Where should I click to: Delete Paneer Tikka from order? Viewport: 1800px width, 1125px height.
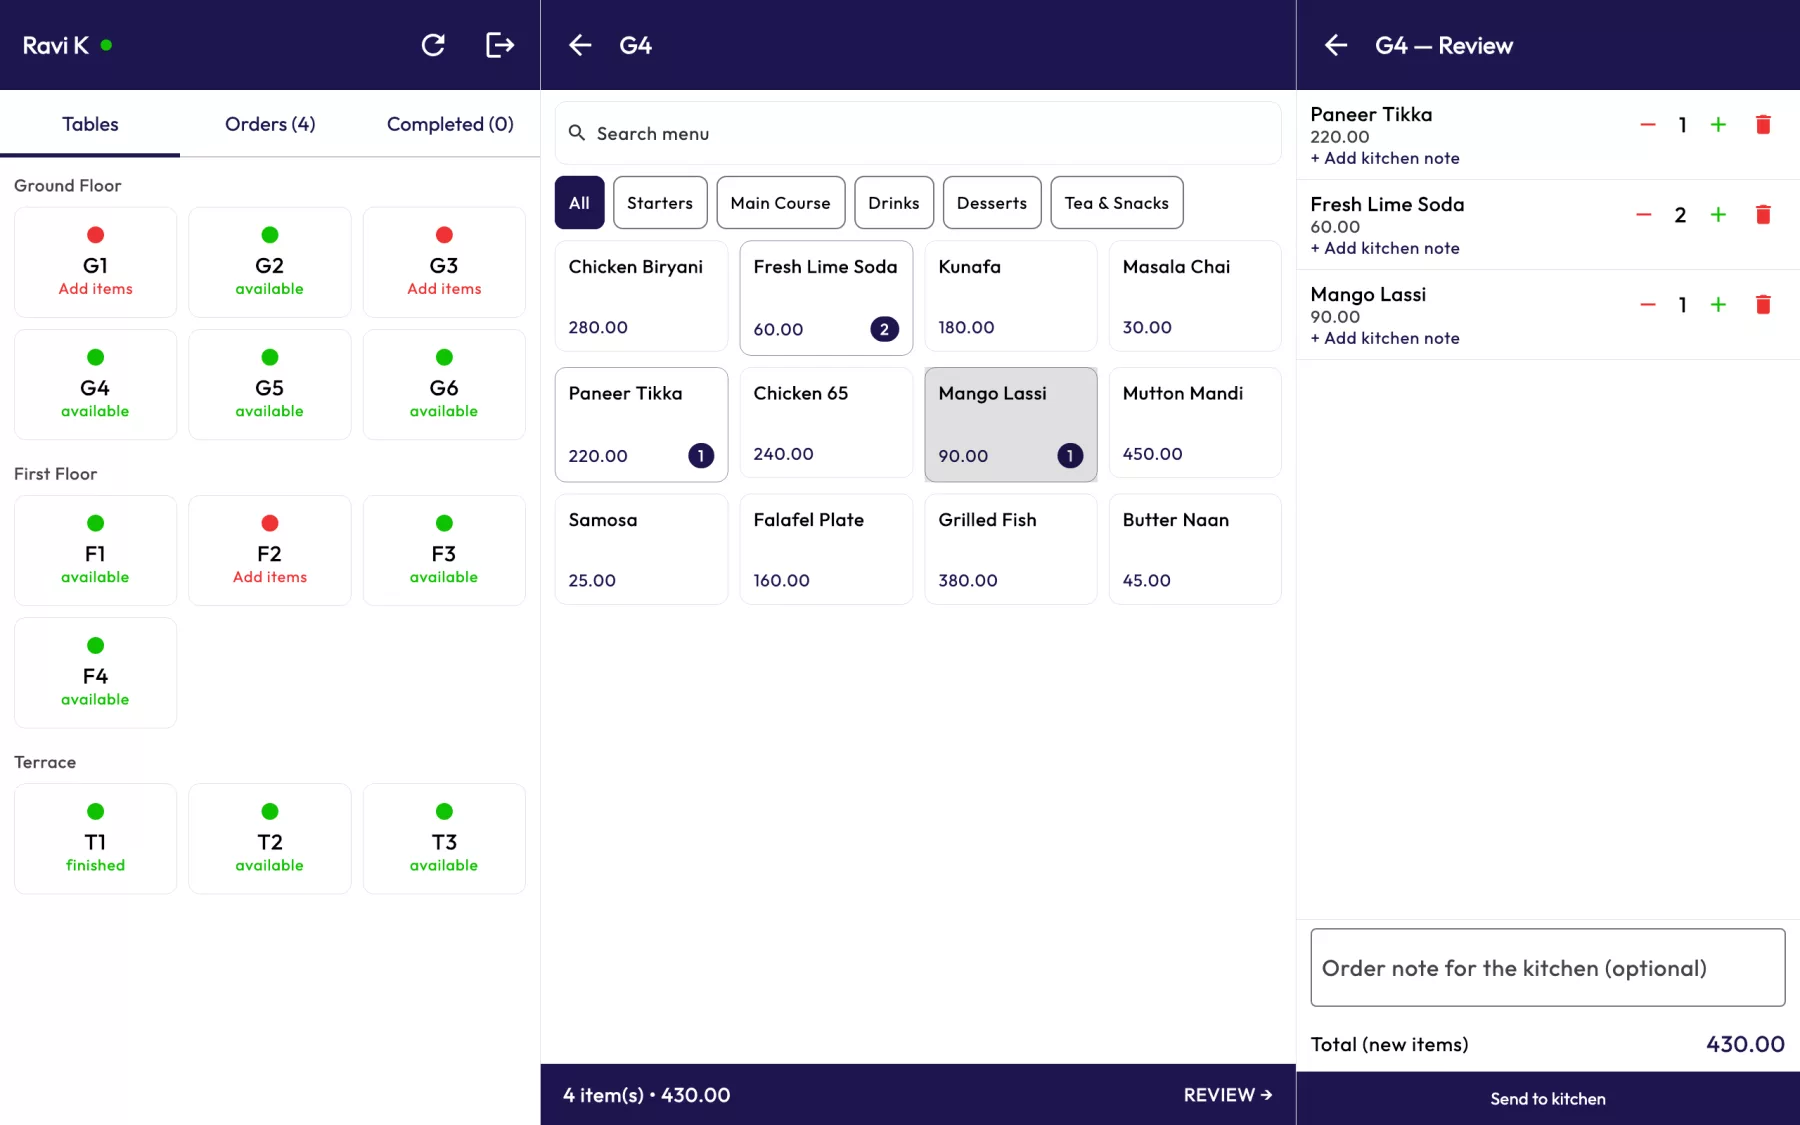click(x=1763, y=125)
